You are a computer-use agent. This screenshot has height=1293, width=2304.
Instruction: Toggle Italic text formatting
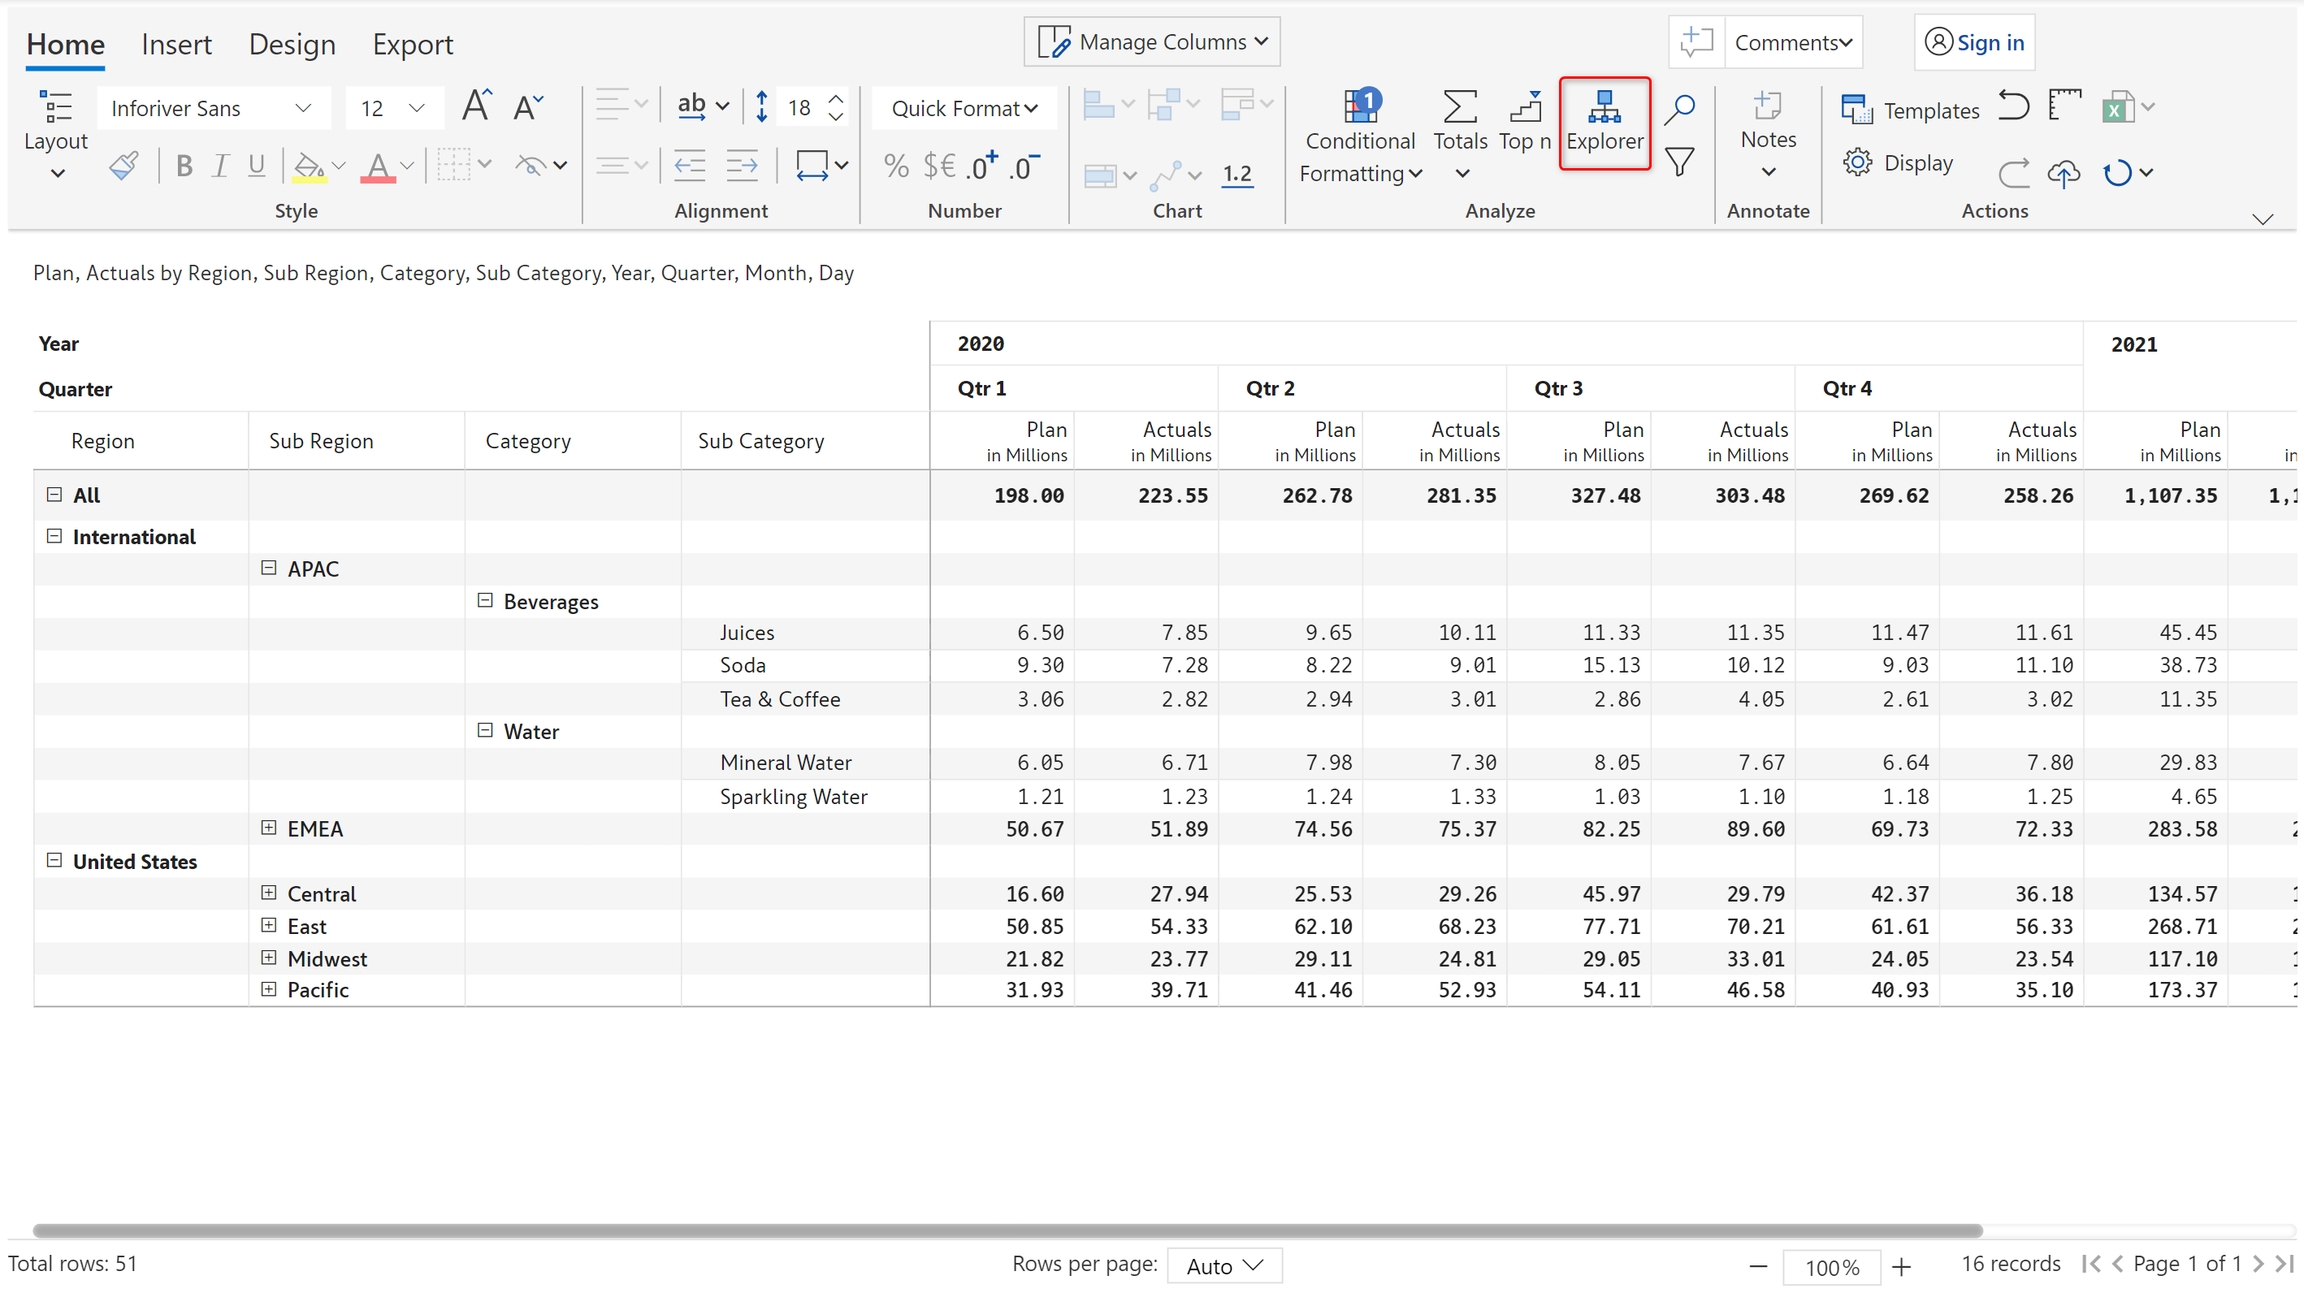point(220,166)
